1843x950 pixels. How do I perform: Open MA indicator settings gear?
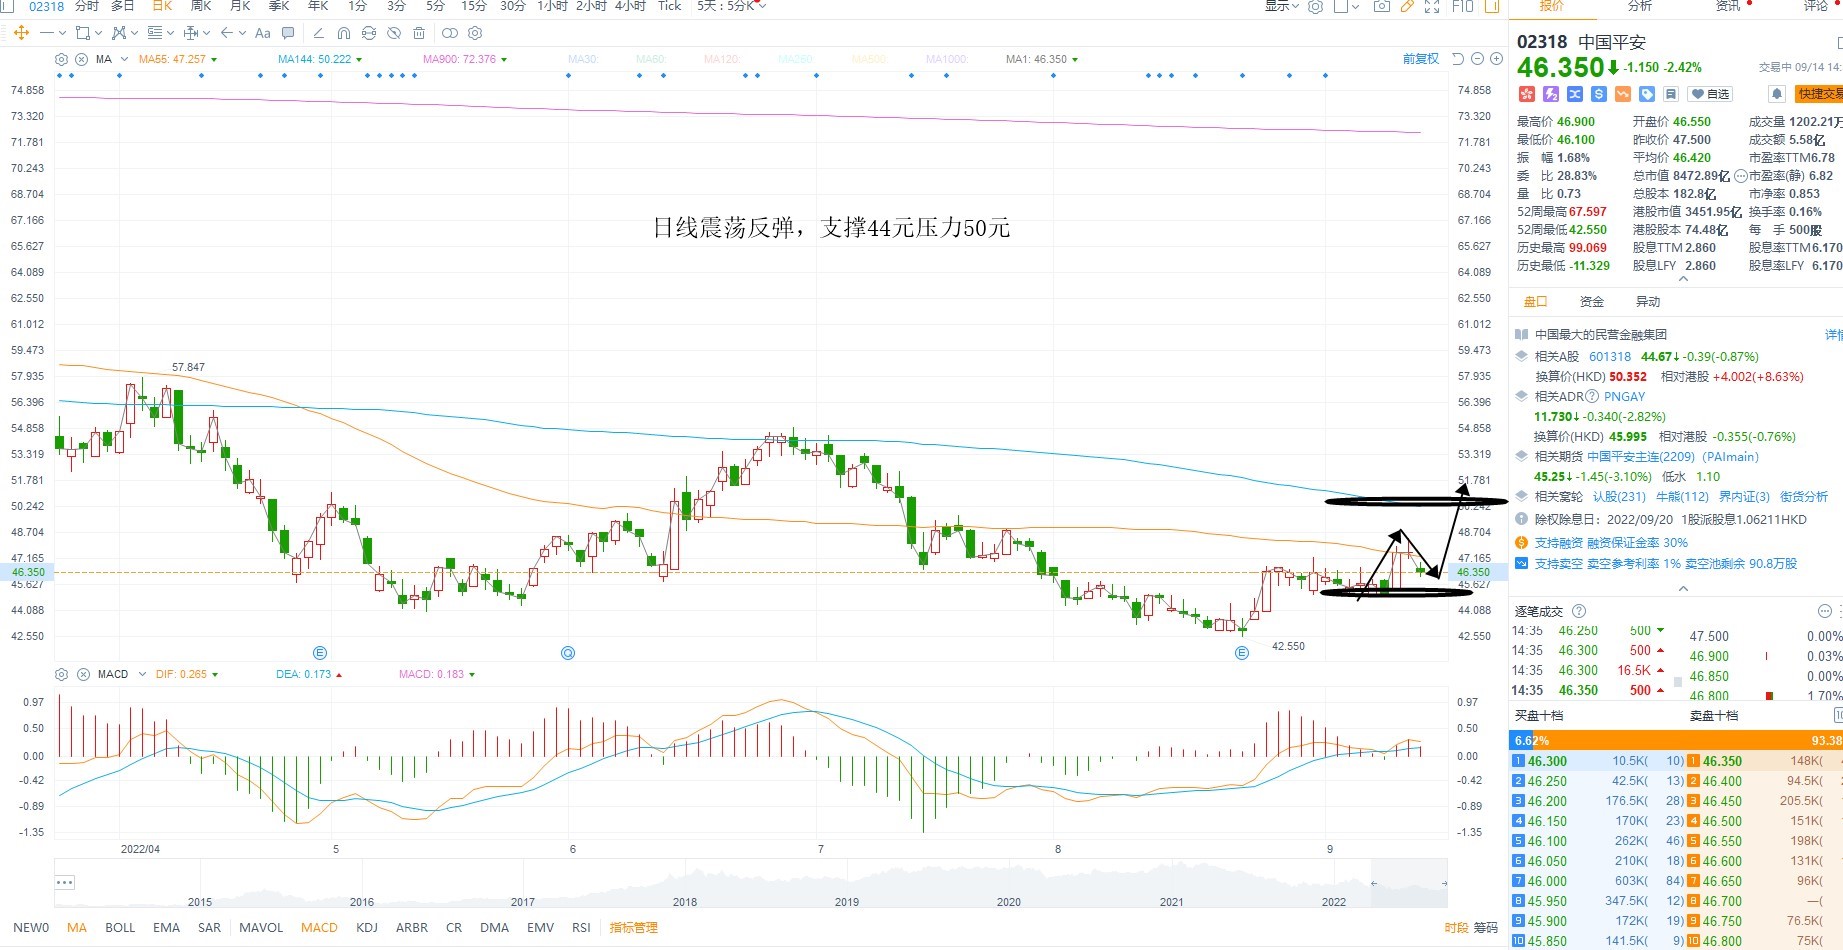[61, 59]
